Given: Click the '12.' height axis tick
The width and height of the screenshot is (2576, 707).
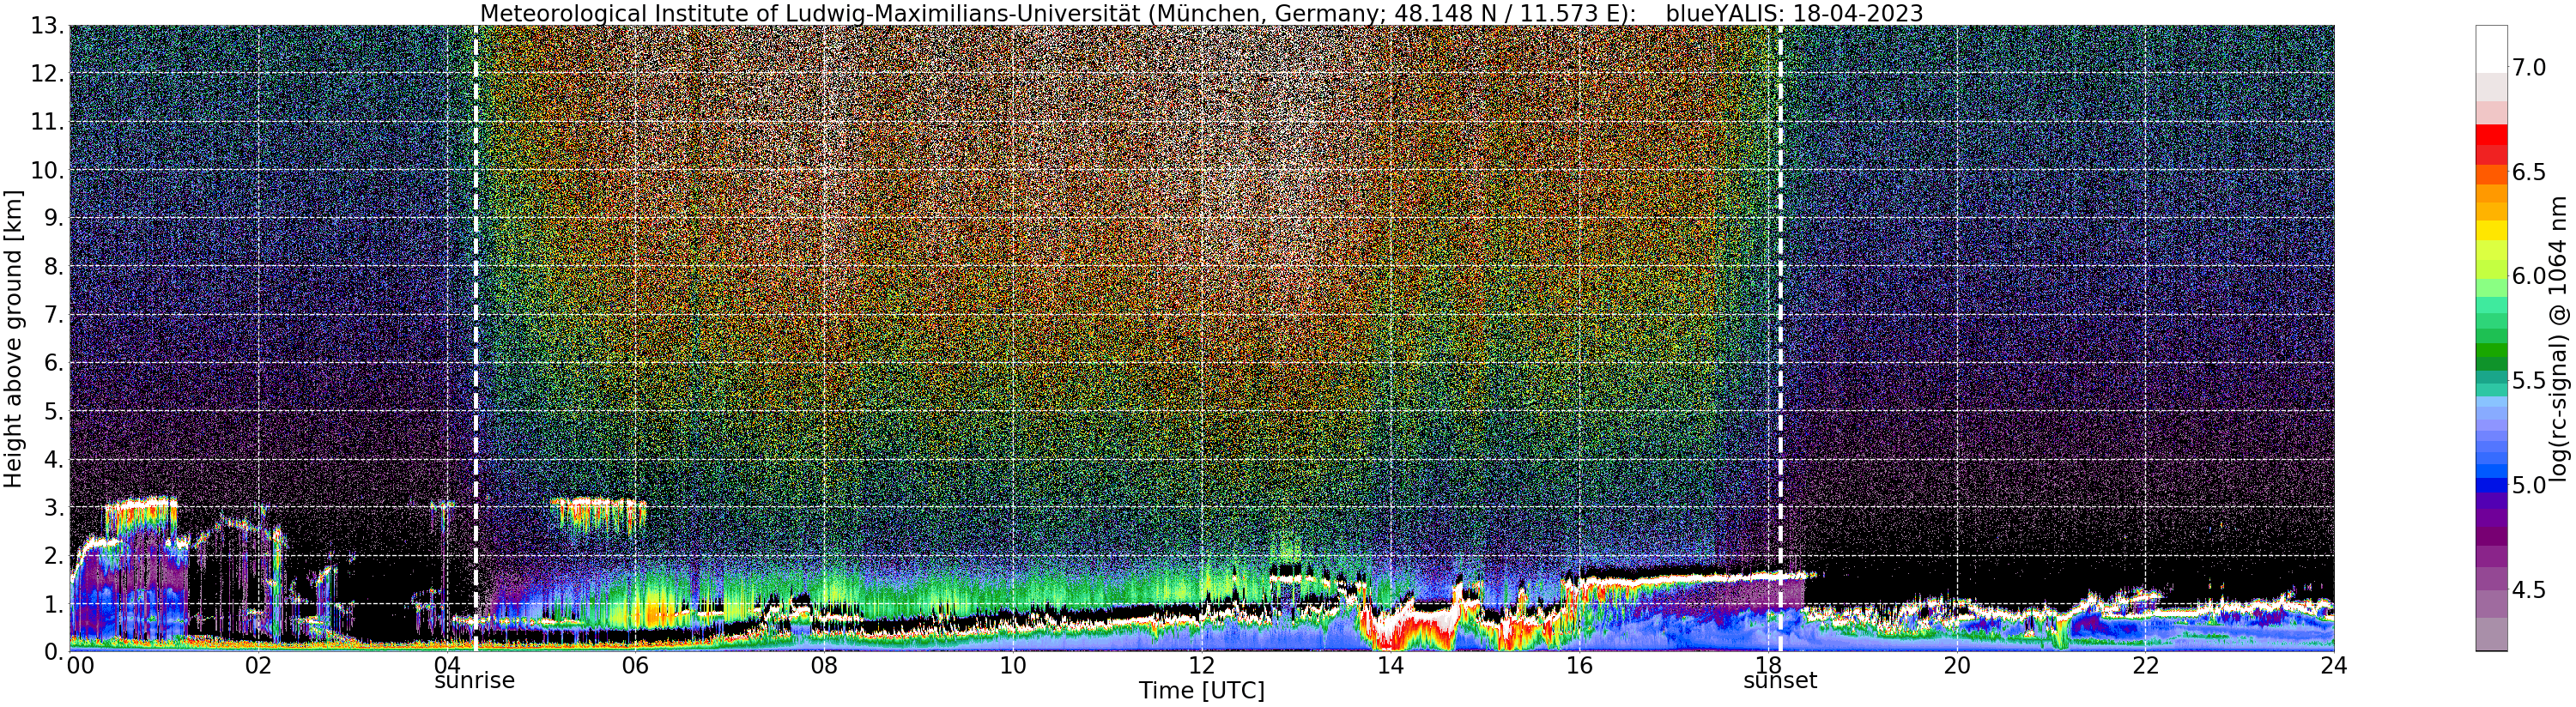Looking at the screenshot, I should pos(46,74).
